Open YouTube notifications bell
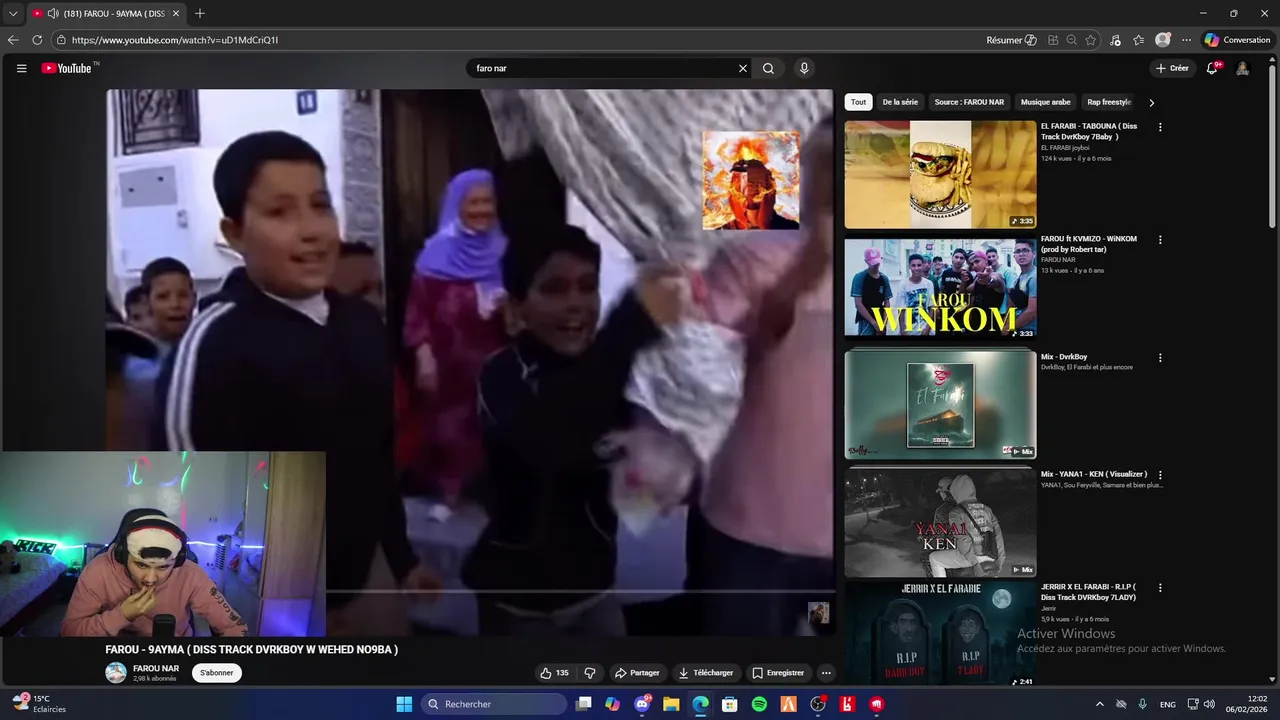1280x720 pixels. pyautogui.click(x=1212, y=68)
